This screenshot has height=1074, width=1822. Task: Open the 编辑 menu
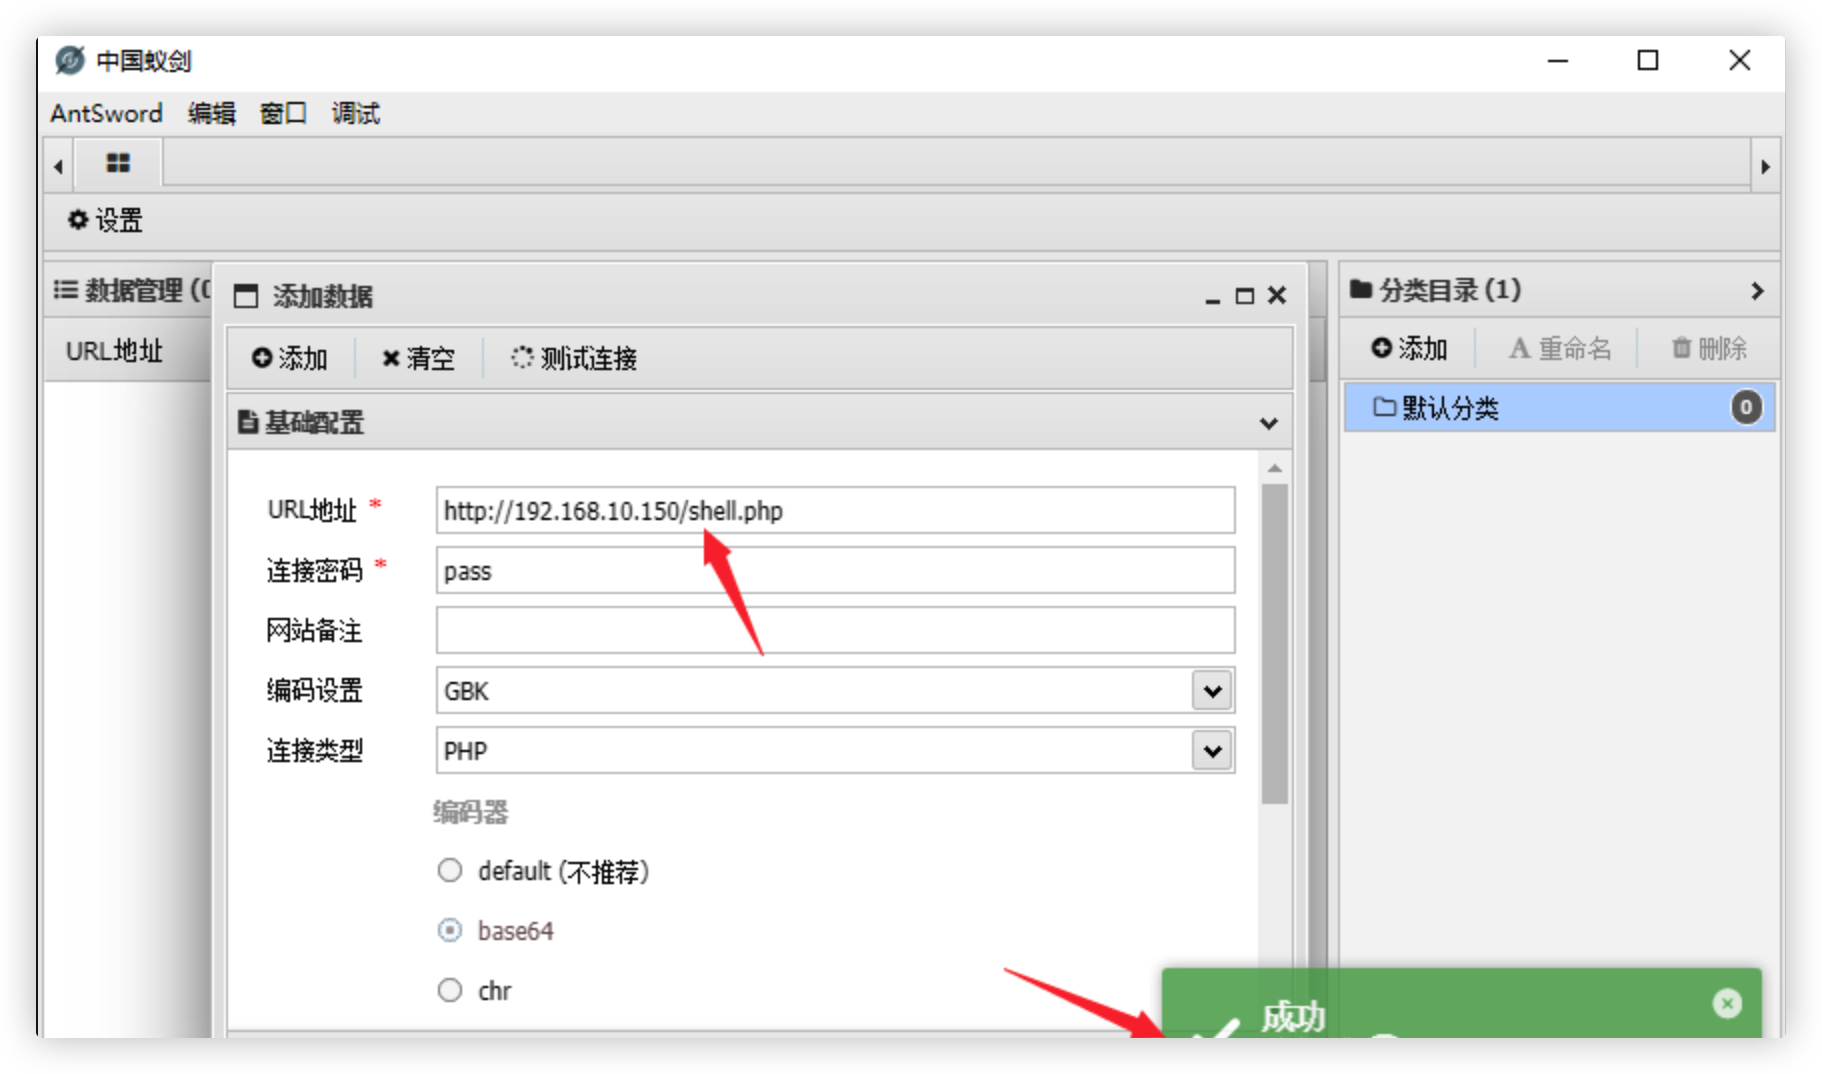[212, 113]
